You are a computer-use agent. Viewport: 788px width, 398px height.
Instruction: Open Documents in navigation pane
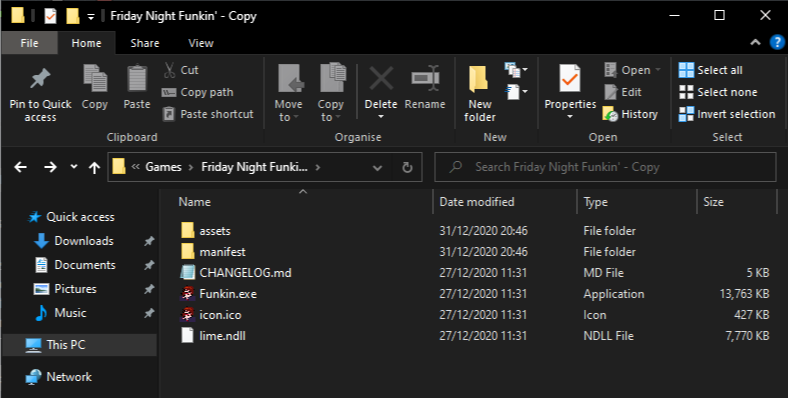85,265
